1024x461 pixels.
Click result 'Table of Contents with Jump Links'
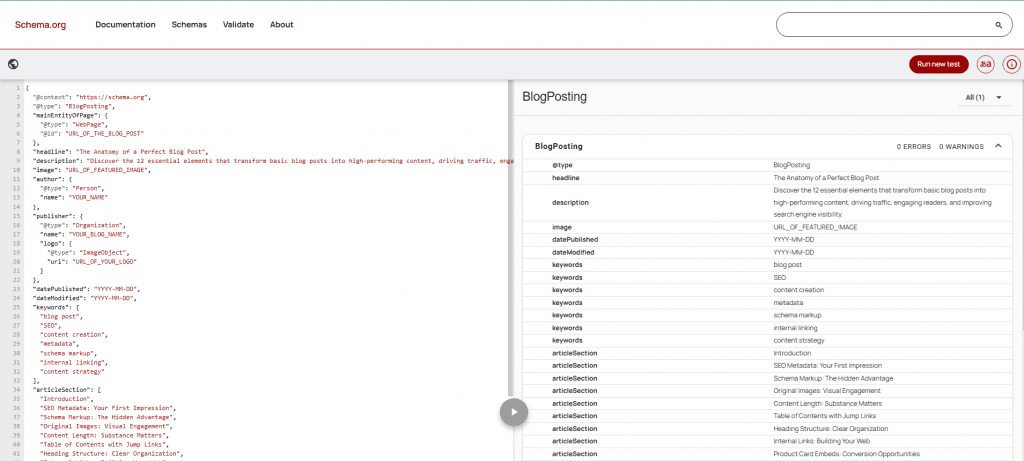click(x=825, y=416)
